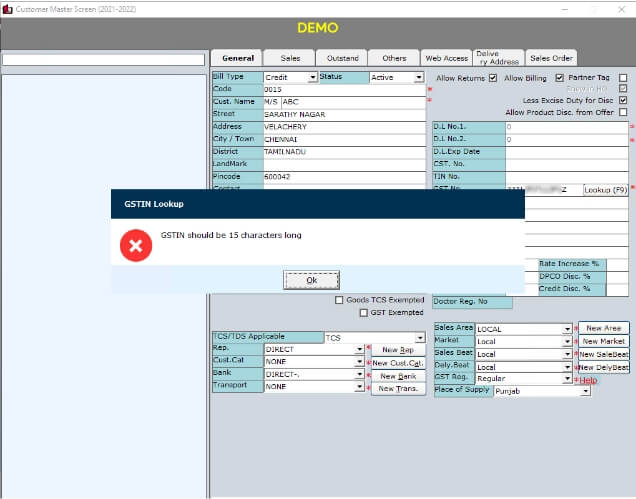Open the GST Reg. dropdown
636x499 pixels.
[567, 378]
